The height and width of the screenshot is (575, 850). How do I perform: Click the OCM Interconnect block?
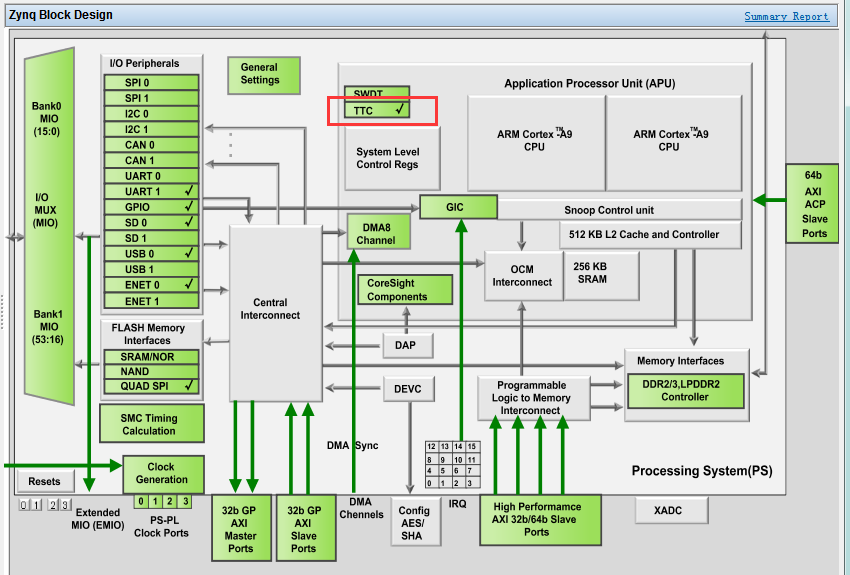pyautogui.click(x=523, y=275)
